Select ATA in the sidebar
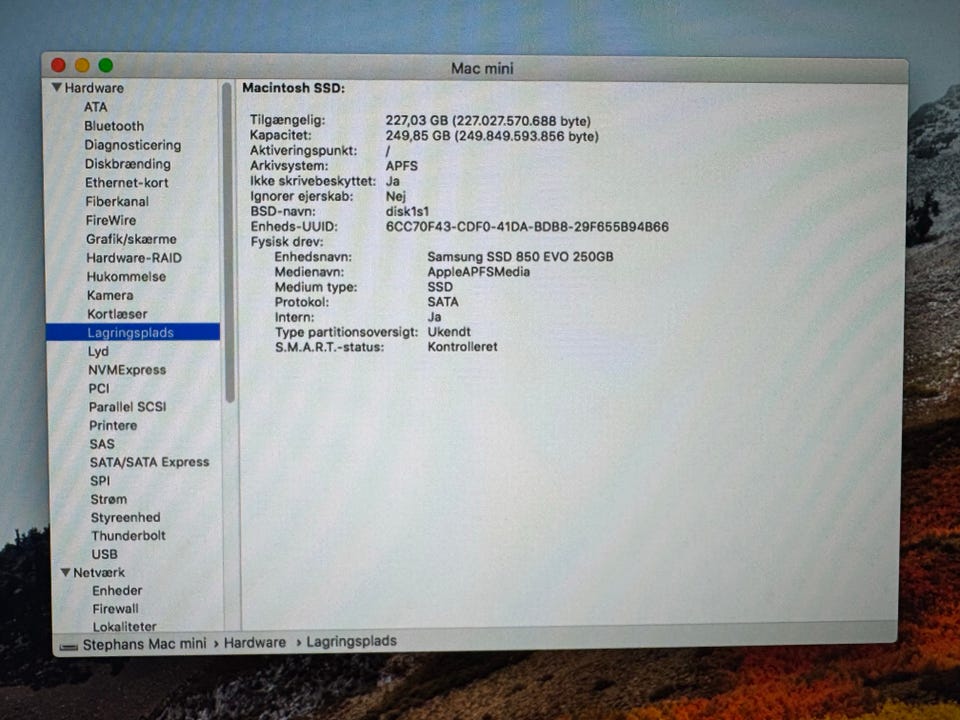The width and height of the screenshot is (960, 720). [x=96, y=107]
